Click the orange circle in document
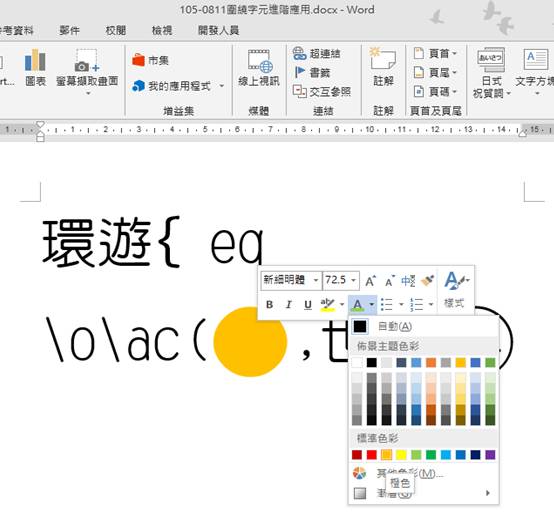554x530 pixels. 250,341
